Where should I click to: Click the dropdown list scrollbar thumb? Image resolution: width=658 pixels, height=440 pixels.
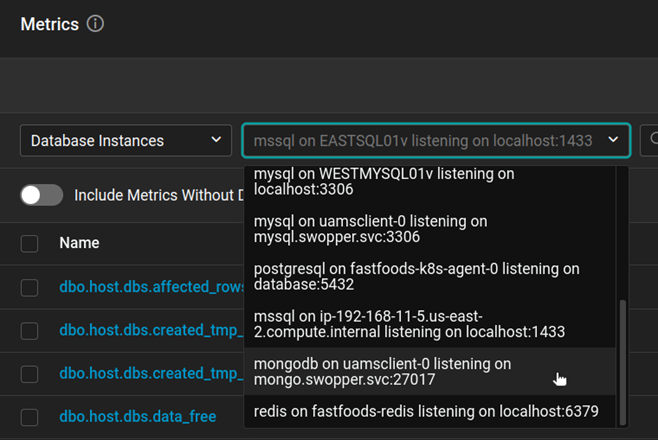point(625,360)
